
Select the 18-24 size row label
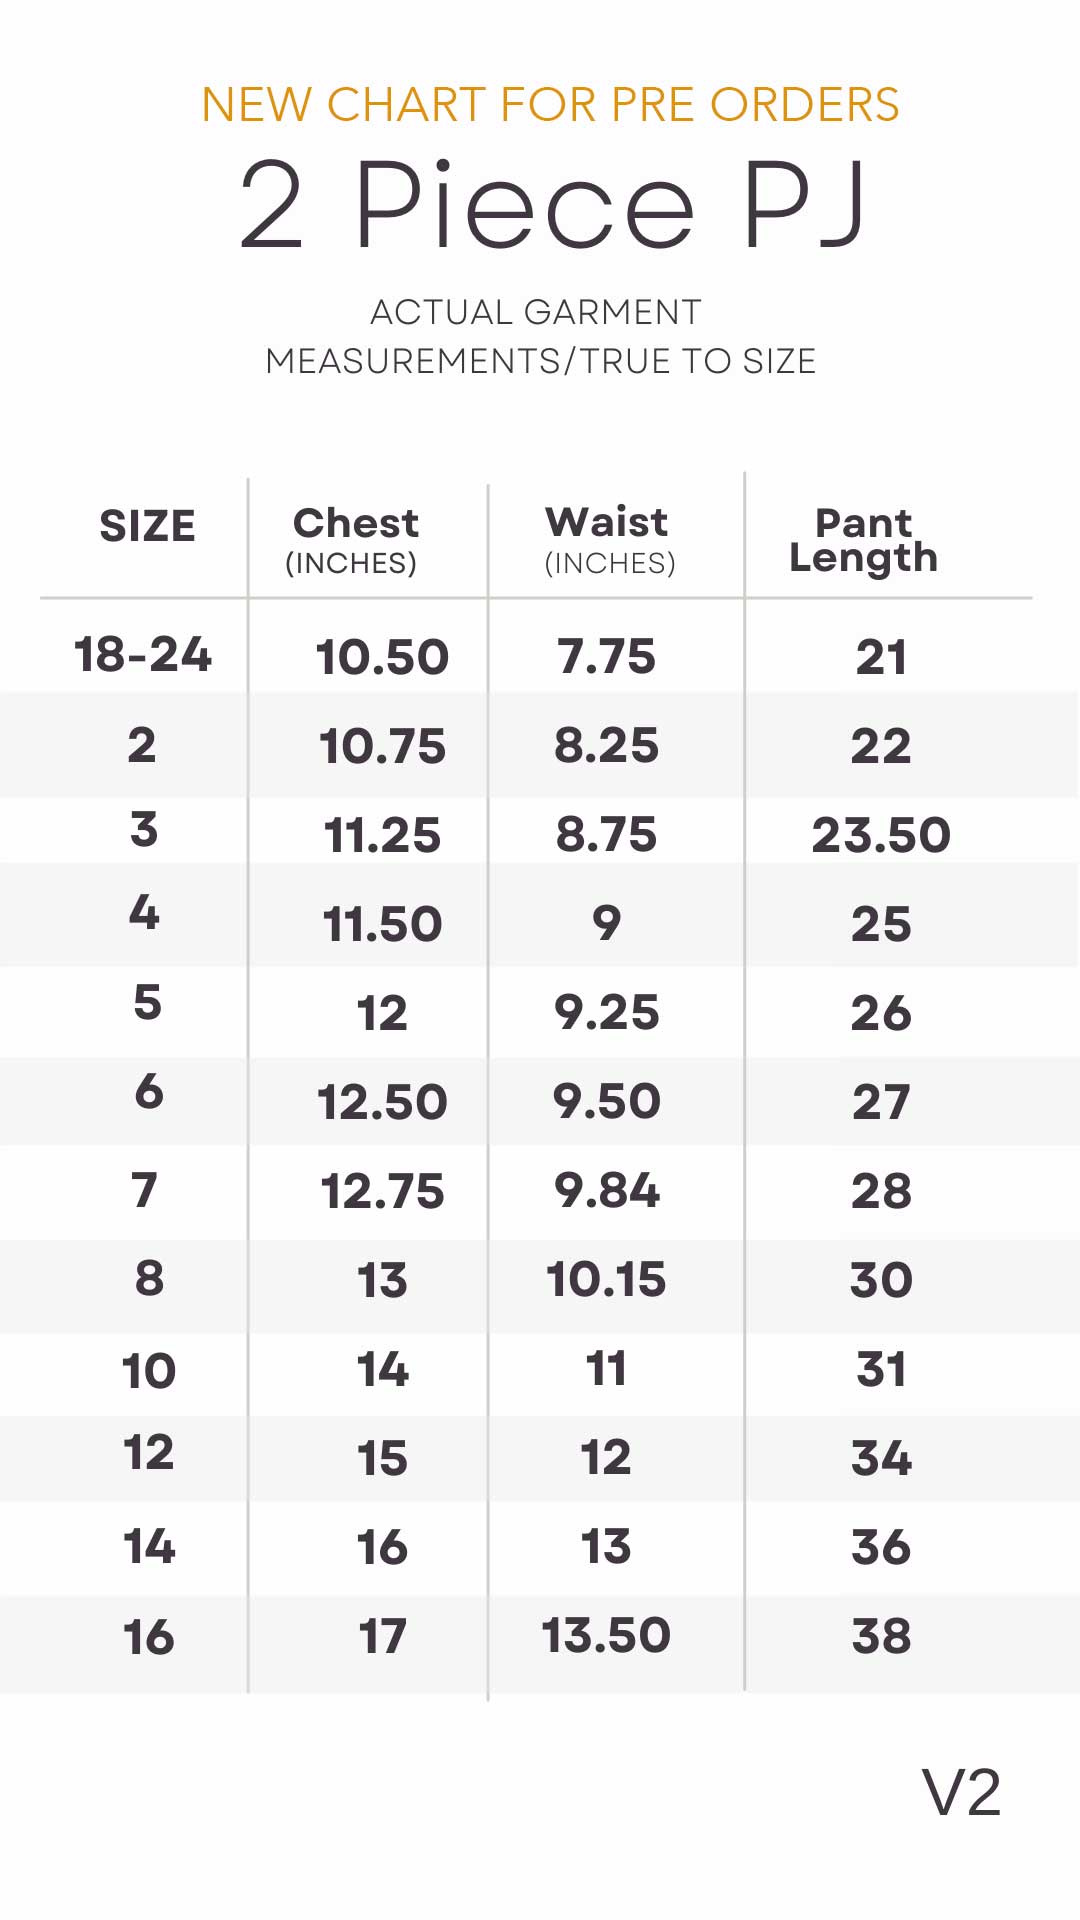[x=143, y=655]
